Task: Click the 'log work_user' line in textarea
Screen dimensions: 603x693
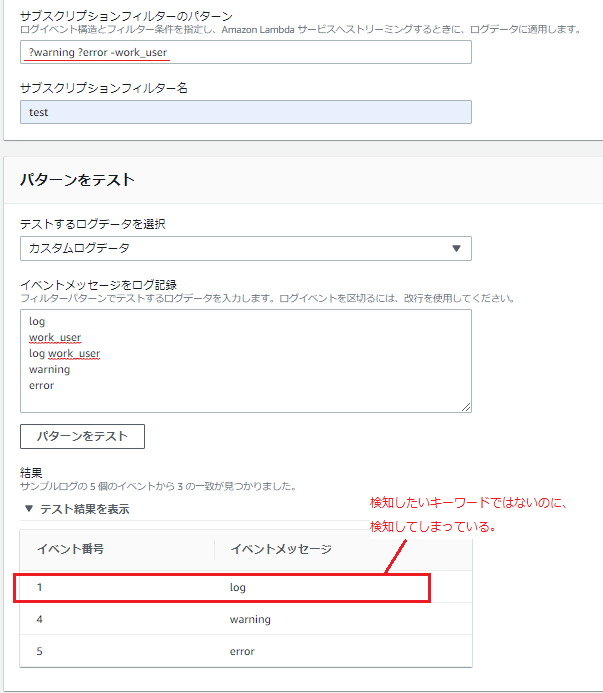Action: (x=65, y=354)
